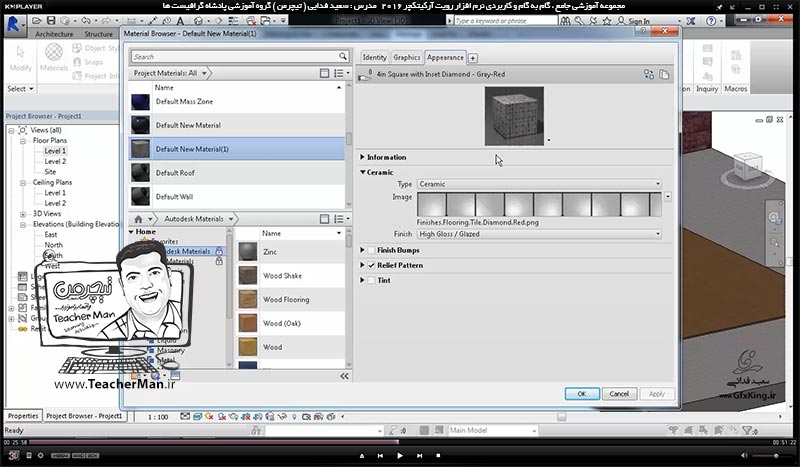Open the Type dropdown showing Ceramic
The width and height of the screenshot is (800, 467).
tap(539, 184)
